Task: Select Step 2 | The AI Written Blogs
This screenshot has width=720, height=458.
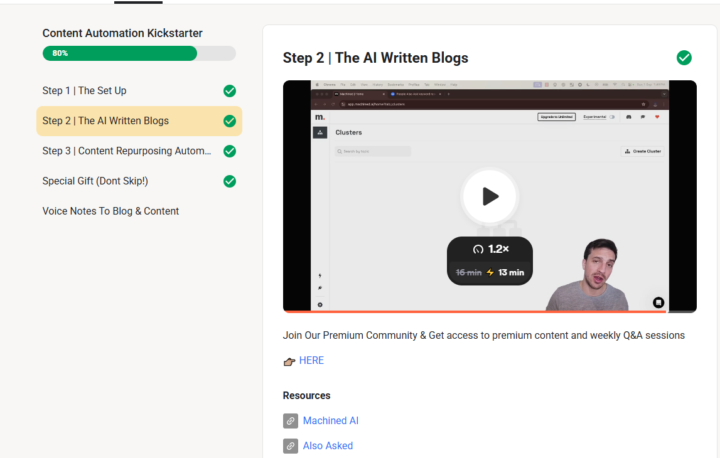Action: pyautogui.click(x=139, y=121)
